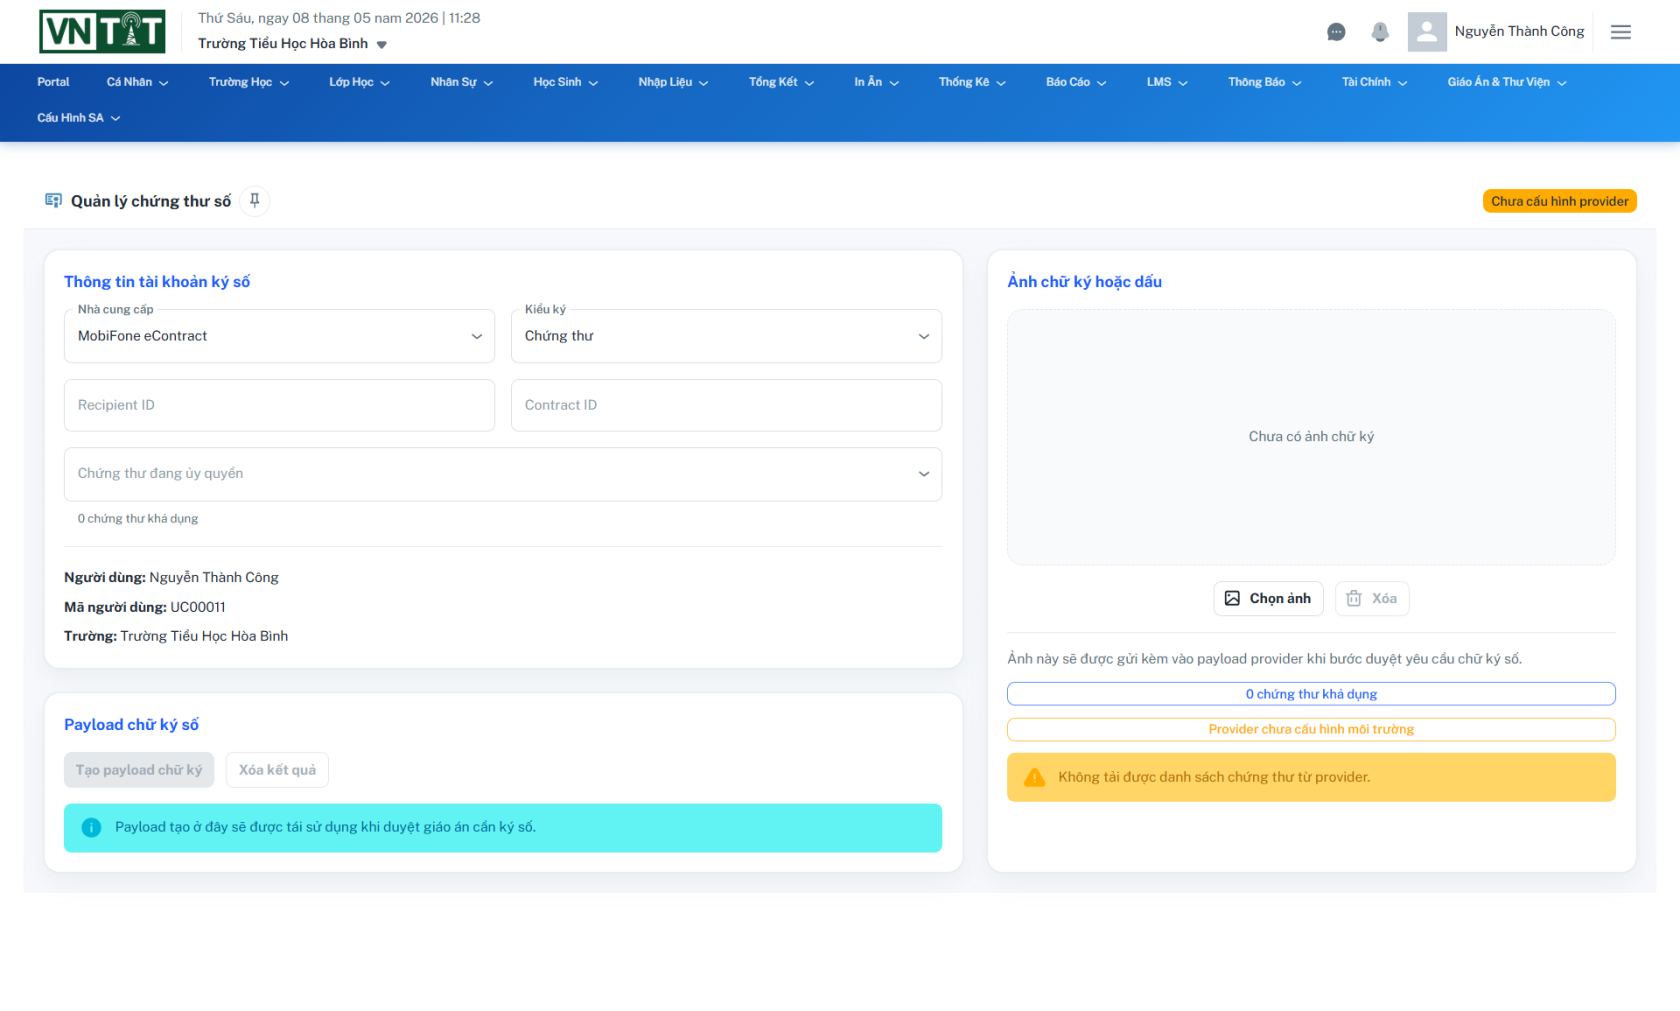Click the Chưa cấu hình provider badge
The image size is (1680, 1011).
(x=1559, y=201)
